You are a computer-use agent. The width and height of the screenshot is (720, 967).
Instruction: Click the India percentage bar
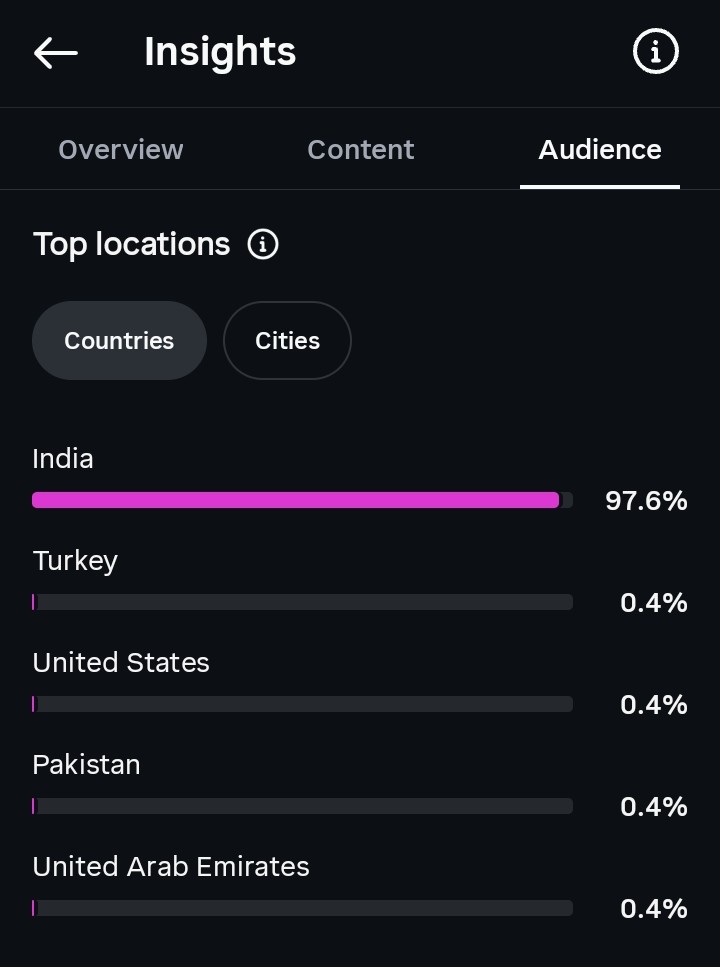tap(302, 500)
